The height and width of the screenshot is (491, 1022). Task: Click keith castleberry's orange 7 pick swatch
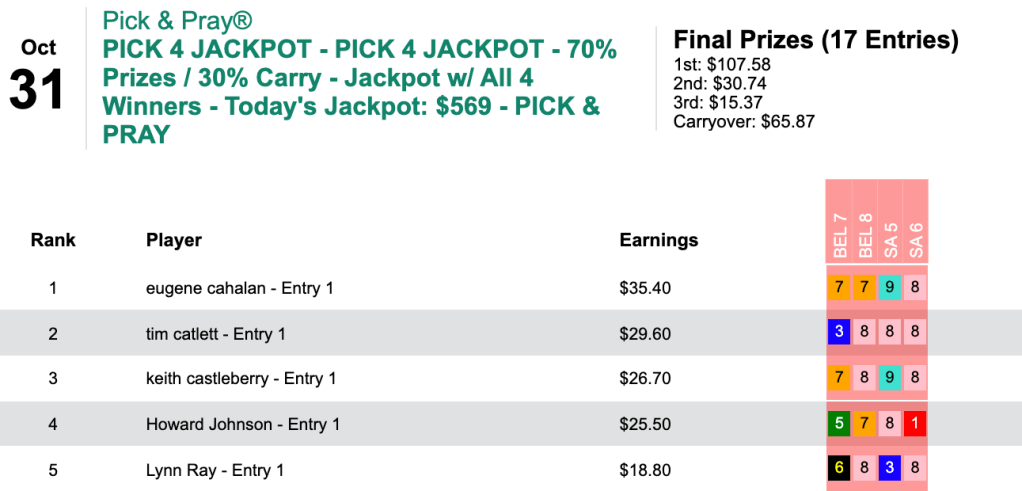coord(839,379)
